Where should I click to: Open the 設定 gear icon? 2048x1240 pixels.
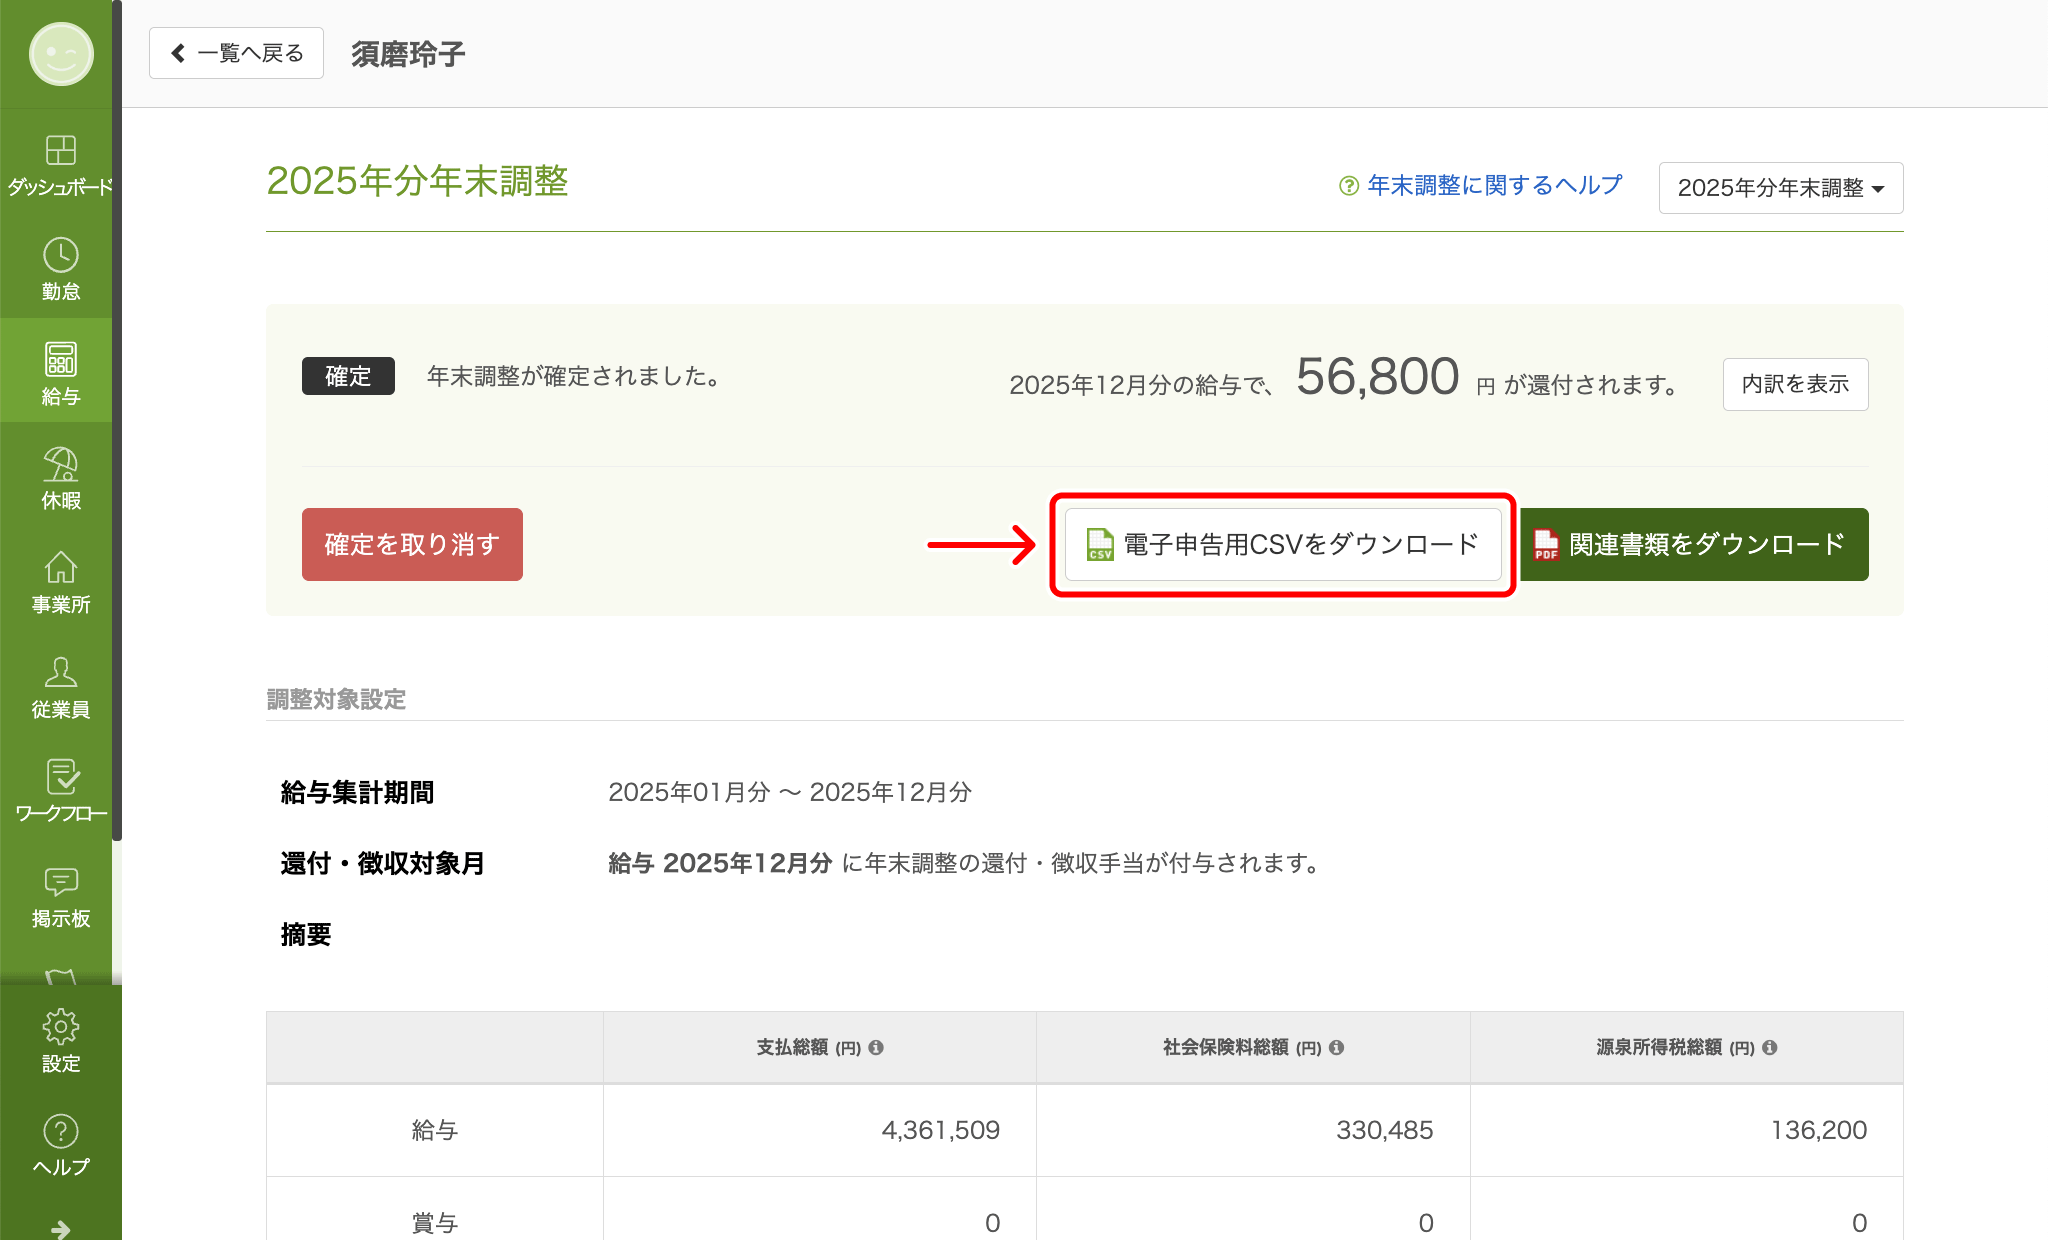[x=60, y=1027]
